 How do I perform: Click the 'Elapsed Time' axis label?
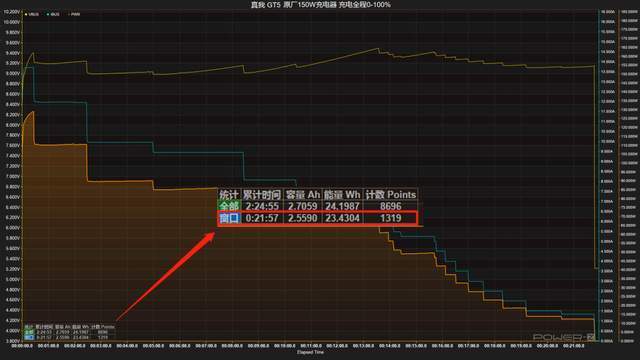(x=310, y=352)
